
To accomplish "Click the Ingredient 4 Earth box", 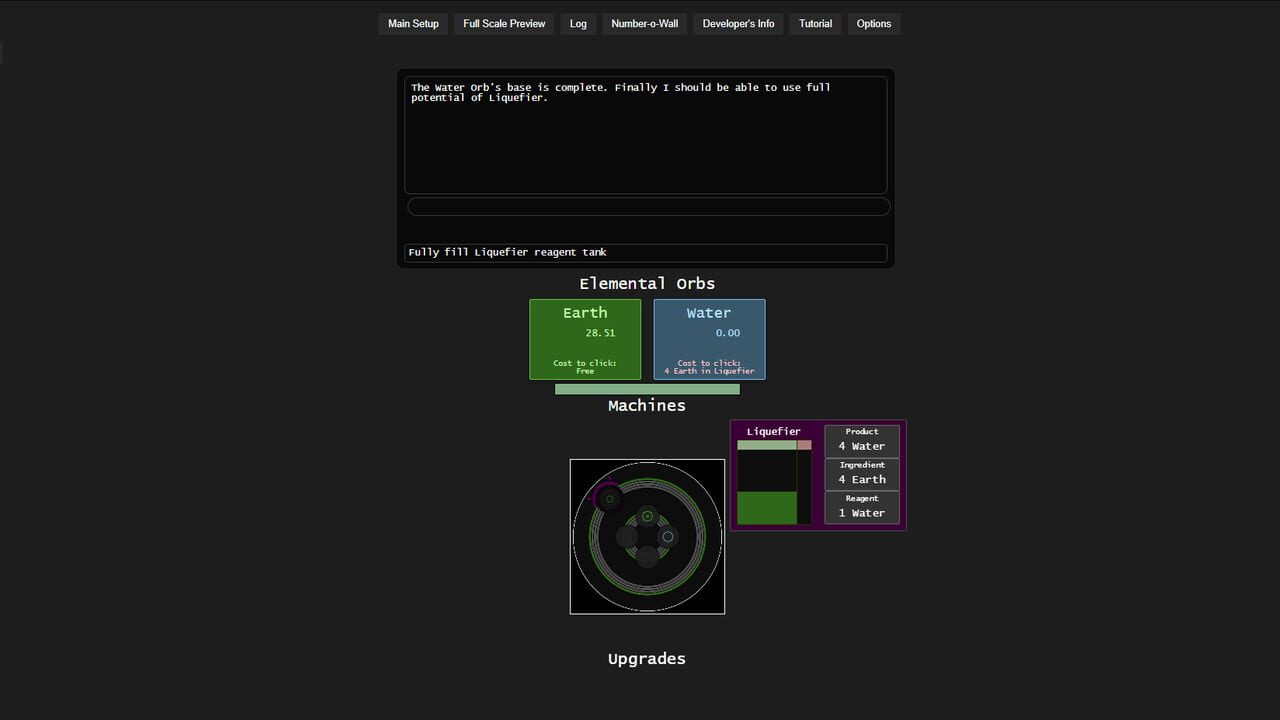I will pyautogui.click(x=861, y=474).
